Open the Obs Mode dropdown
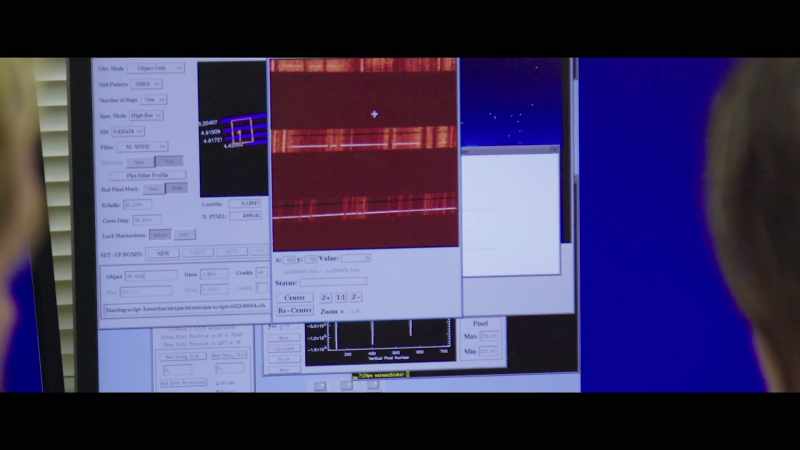800x450 pixels. tap(156, 68)
